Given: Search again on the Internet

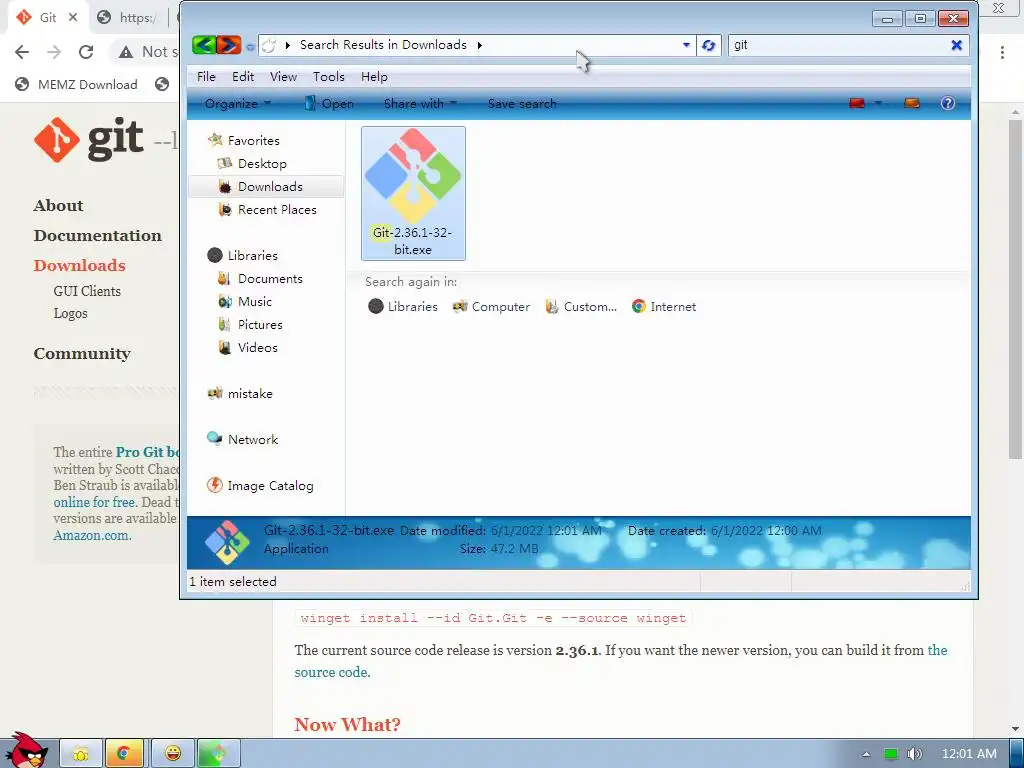Looking at the screenshot, I should point(664,306).
